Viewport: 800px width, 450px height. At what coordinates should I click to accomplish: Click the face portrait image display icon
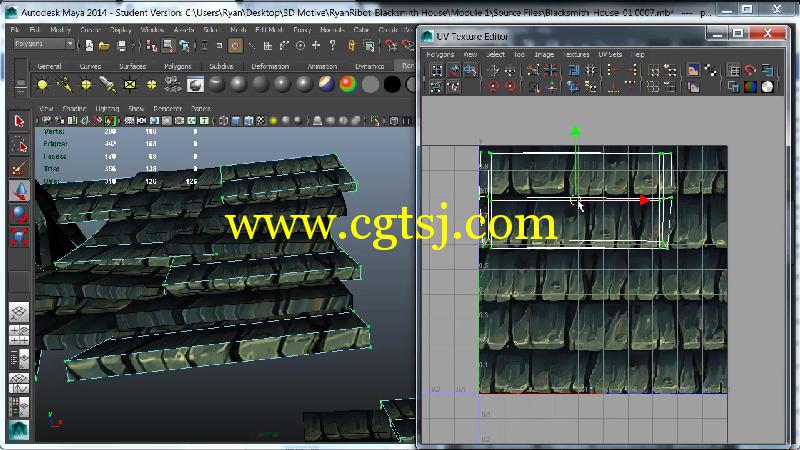pos(693,70)
